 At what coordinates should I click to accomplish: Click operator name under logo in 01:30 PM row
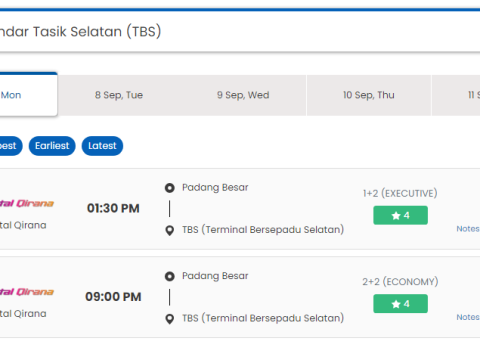pos(23,225)
